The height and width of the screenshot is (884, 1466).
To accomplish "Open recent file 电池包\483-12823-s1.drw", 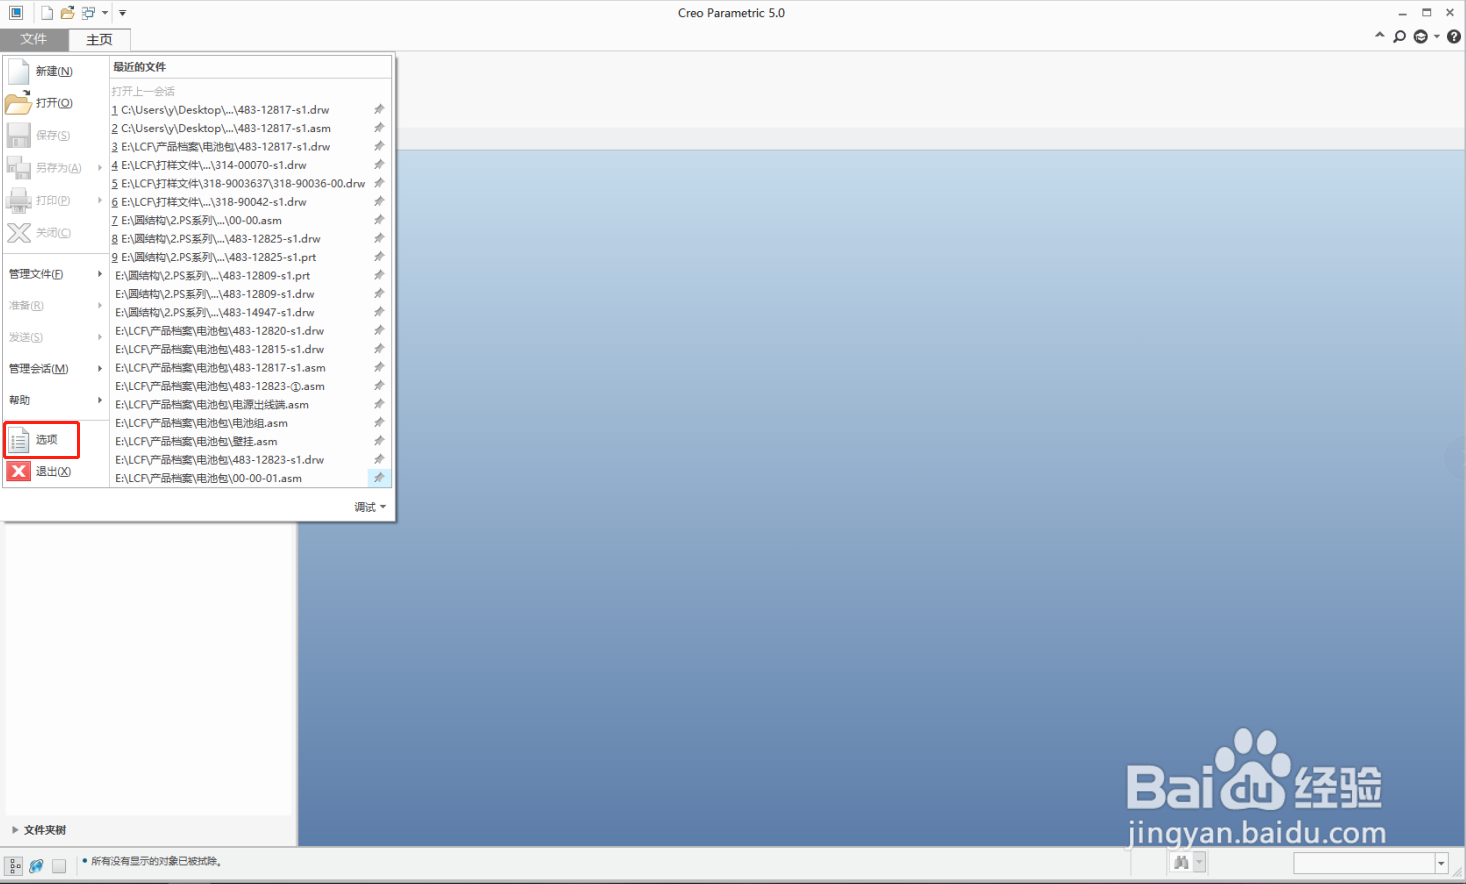I will (x=220, y=460).
